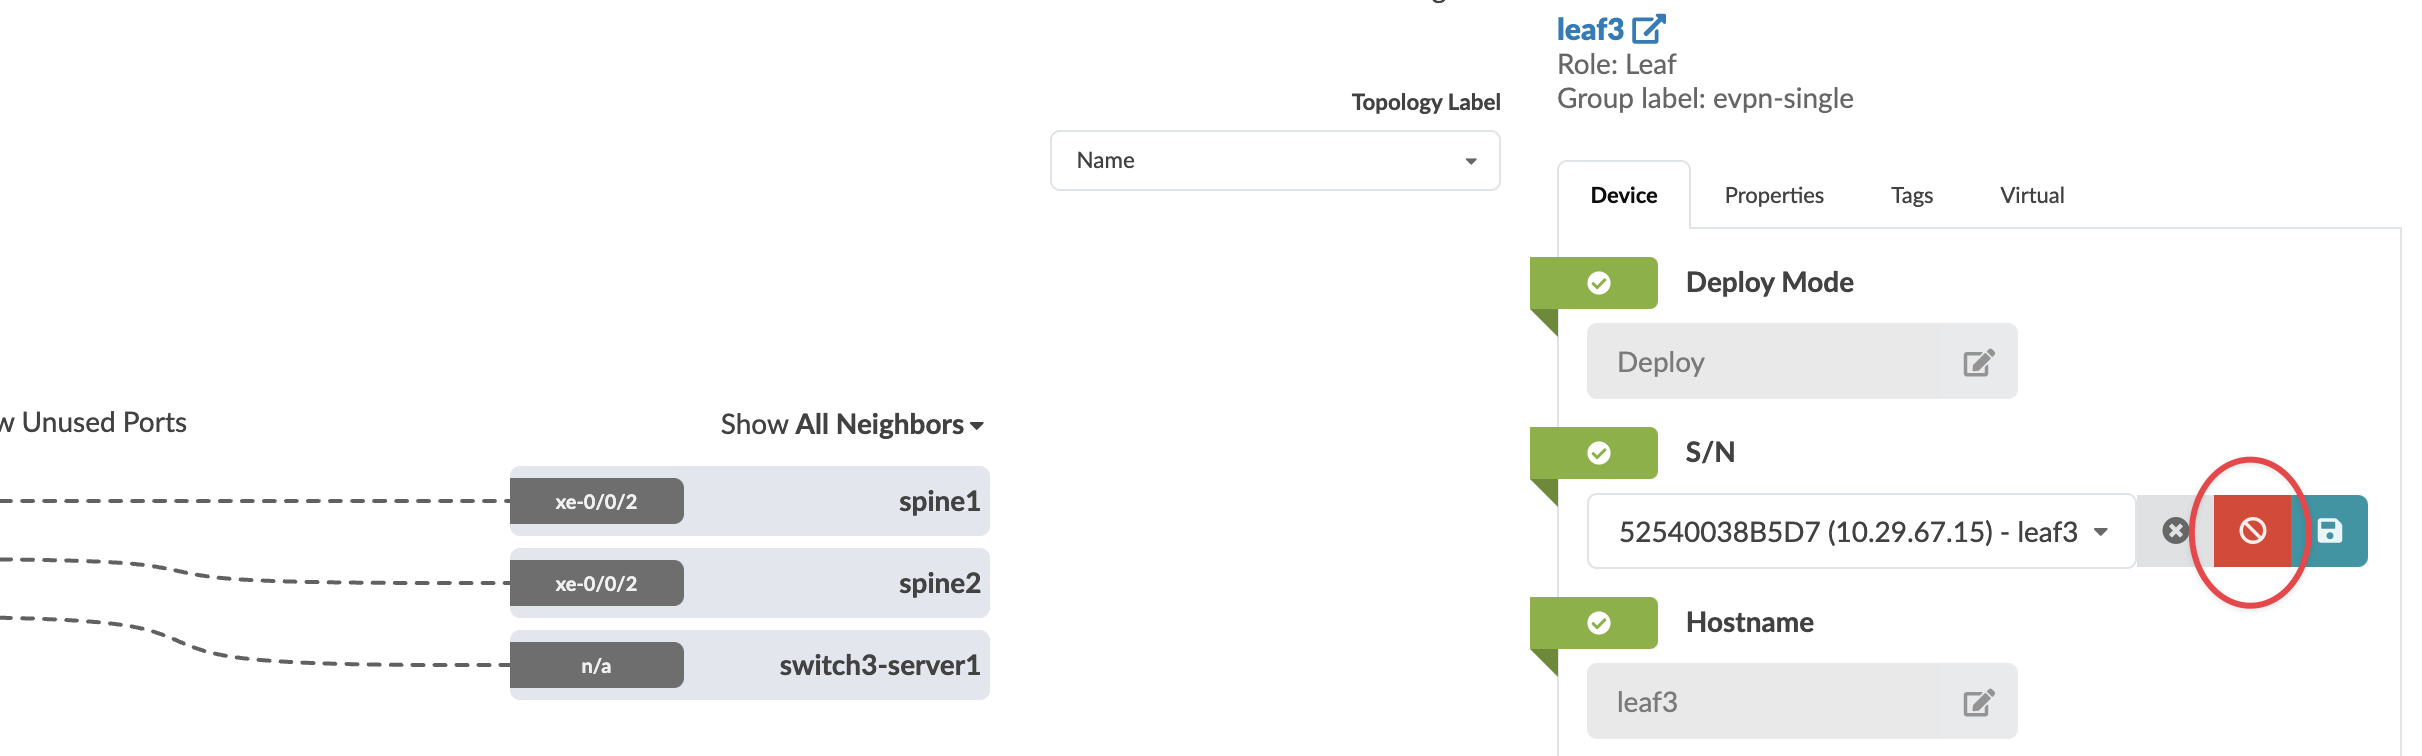Clear the selected serial number
Screen dimensions: 2422x756
(x=2174, y=531)
